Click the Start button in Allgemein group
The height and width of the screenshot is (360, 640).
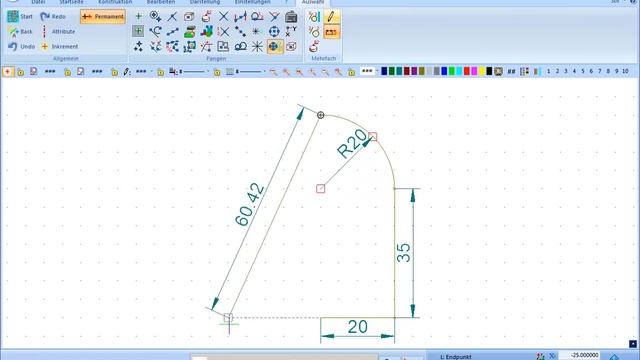click(20, 17)
